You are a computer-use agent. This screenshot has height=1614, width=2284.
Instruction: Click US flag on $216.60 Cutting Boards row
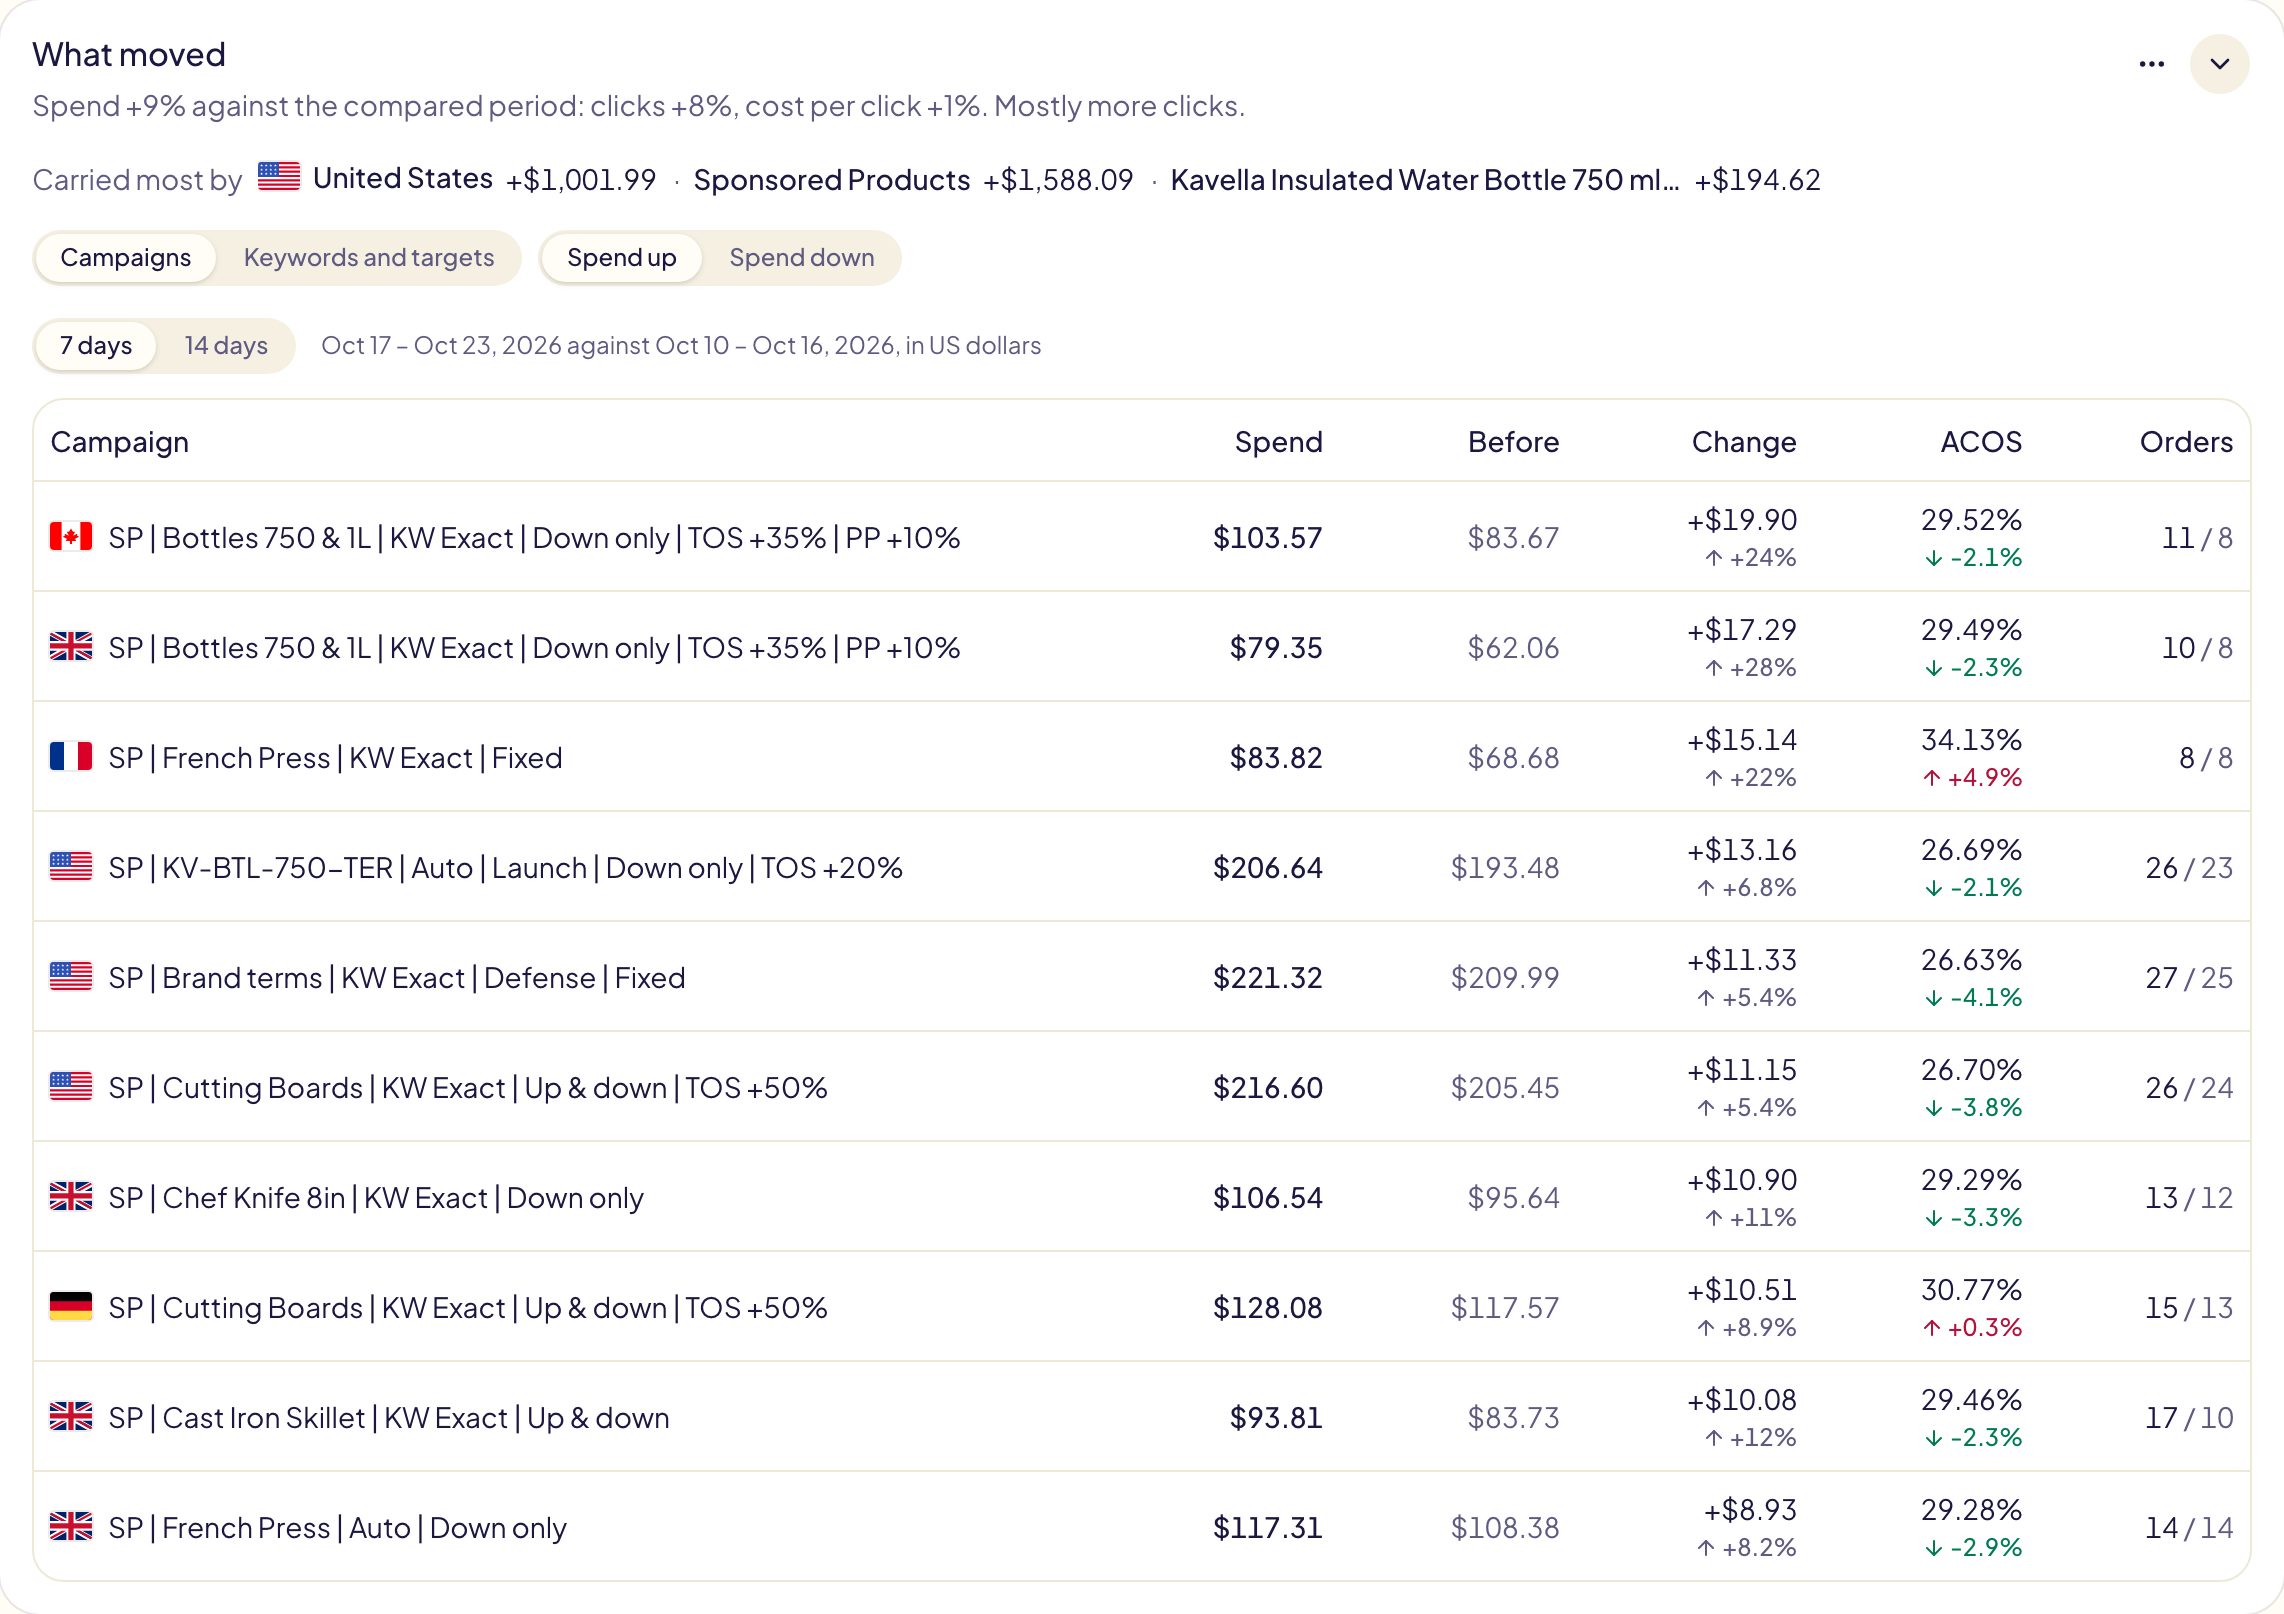[71, 1087]
